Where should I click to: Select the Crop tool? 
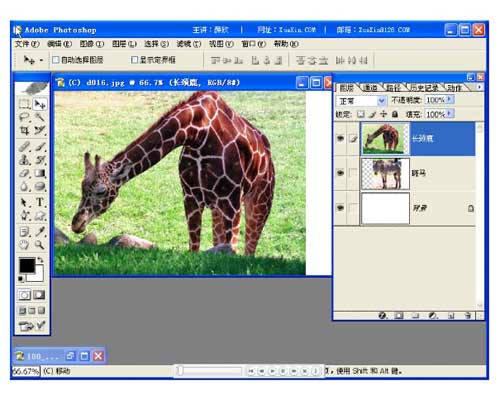click(x=25, y=130)
